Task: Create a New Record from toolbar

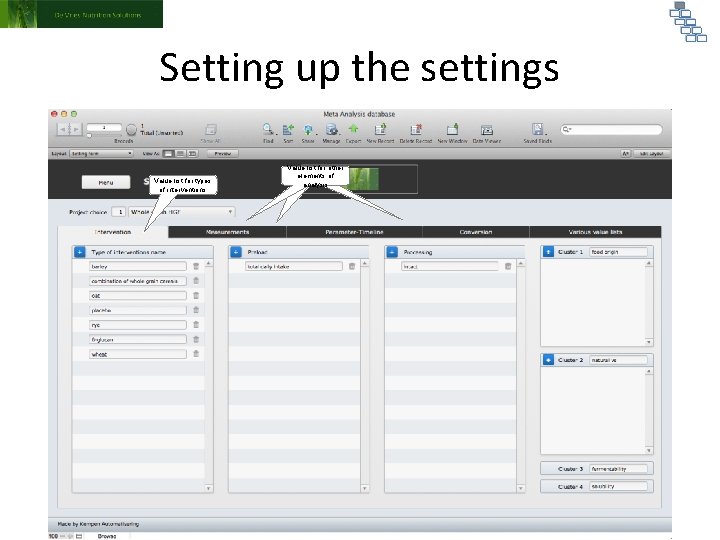Action: tap(380, 130)
